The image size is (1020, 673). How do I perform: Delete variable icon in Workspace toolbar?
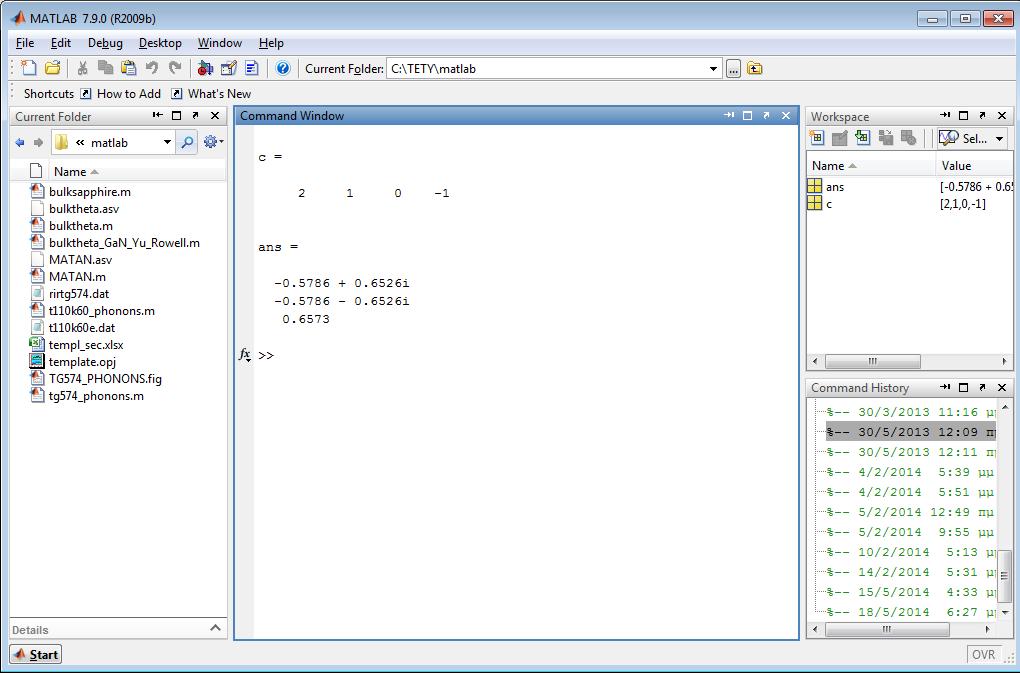909,138
